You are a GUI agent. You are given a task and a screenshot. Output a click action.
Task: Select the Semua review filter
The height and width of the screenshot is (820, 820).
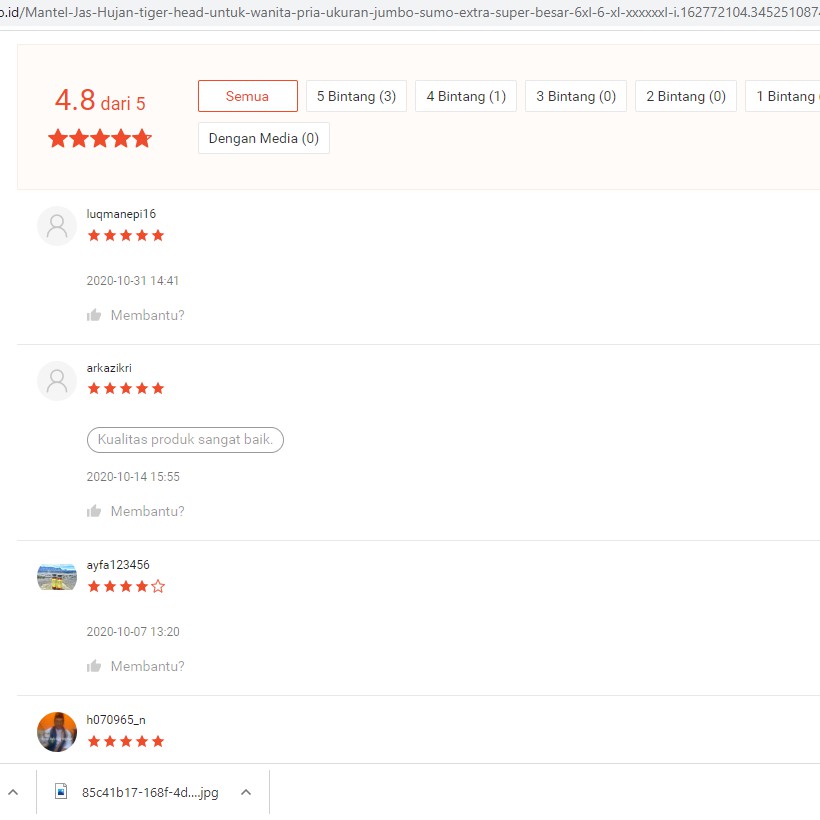[247, 96]
